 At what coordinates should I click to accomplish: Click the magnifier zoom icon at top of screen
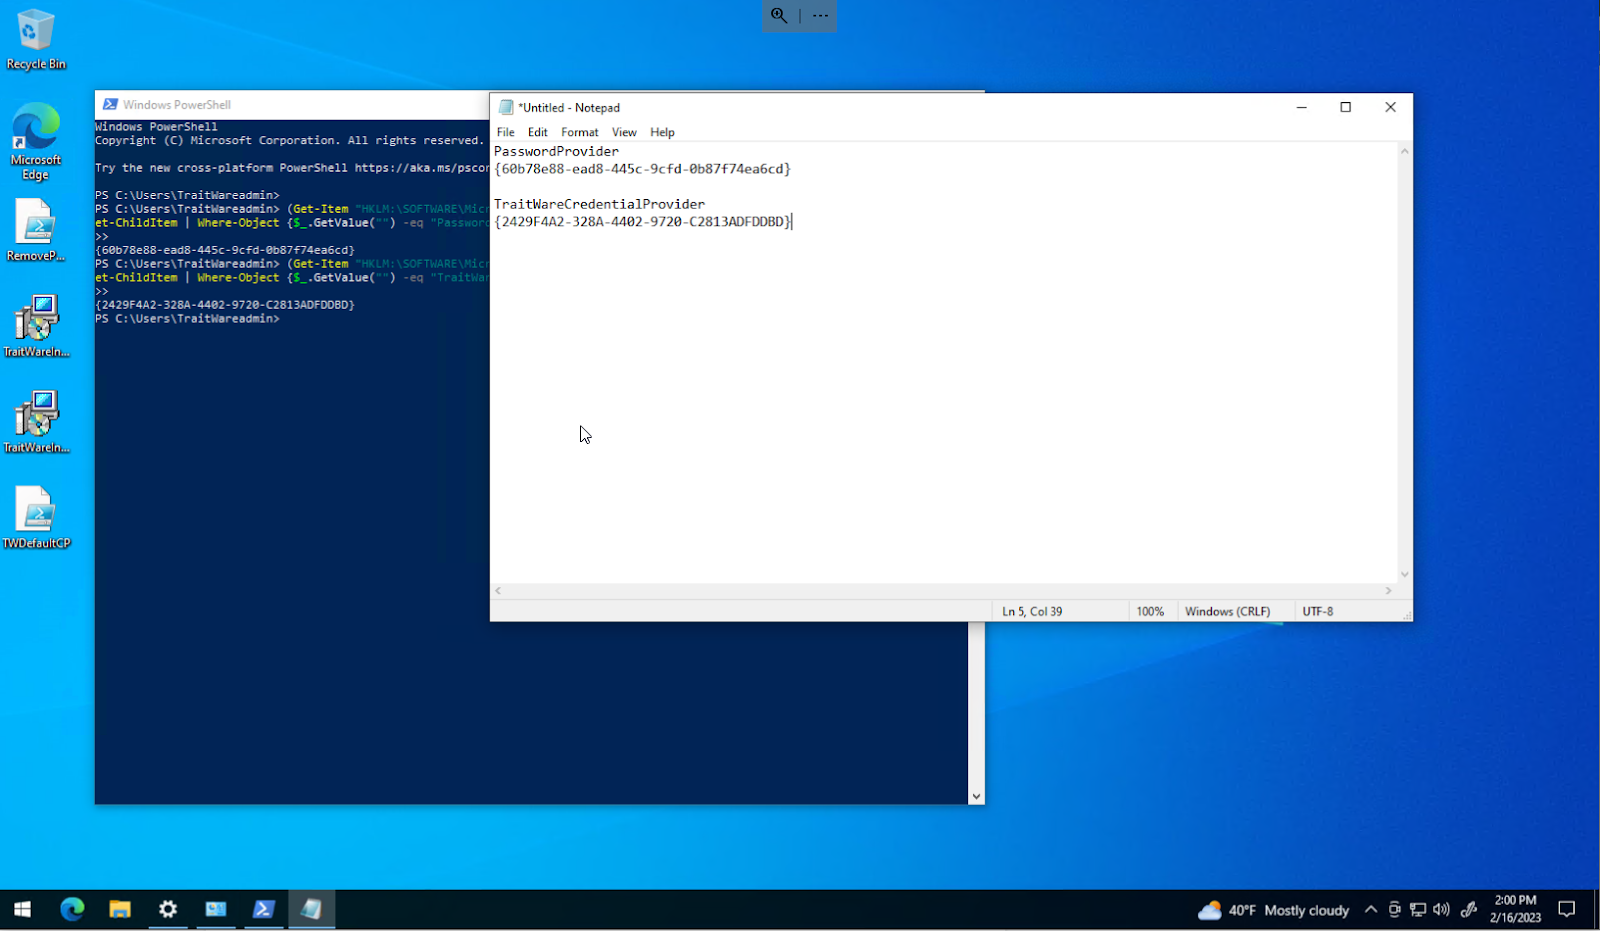point(779,16)
